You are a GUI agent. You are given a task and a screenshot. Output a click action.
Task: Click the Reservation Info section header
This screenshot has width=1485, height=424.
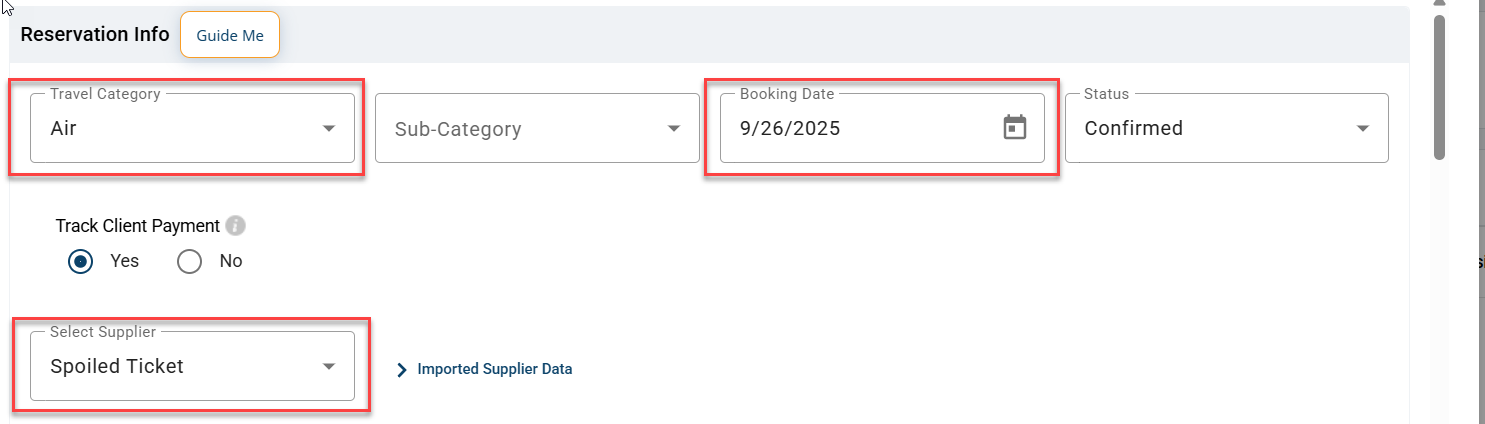pos(95,34)
